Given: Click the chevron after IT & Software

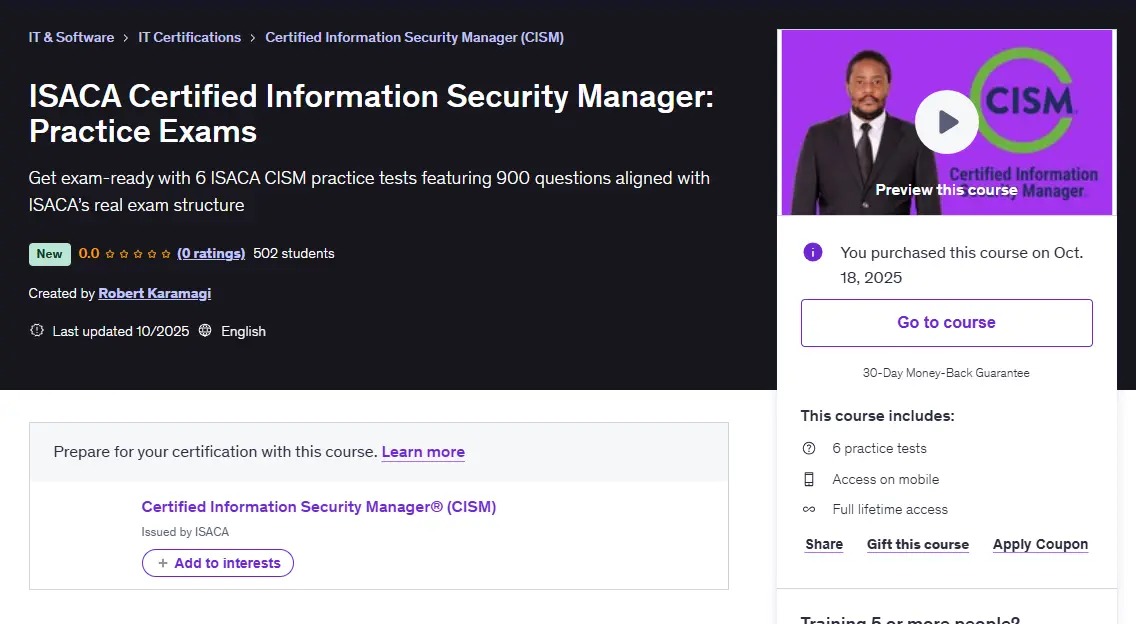Looking at the screenshot, I should point(126,38).
